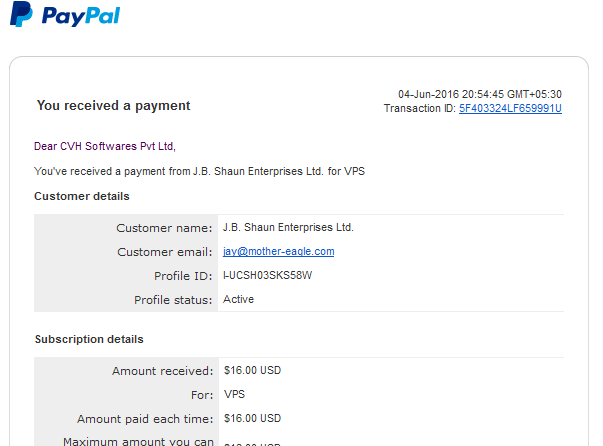The width and height of the screenshot is (603, 446).
Task: Open transaction ID 5F403324LF659991U link
Action: click(510, 108)
